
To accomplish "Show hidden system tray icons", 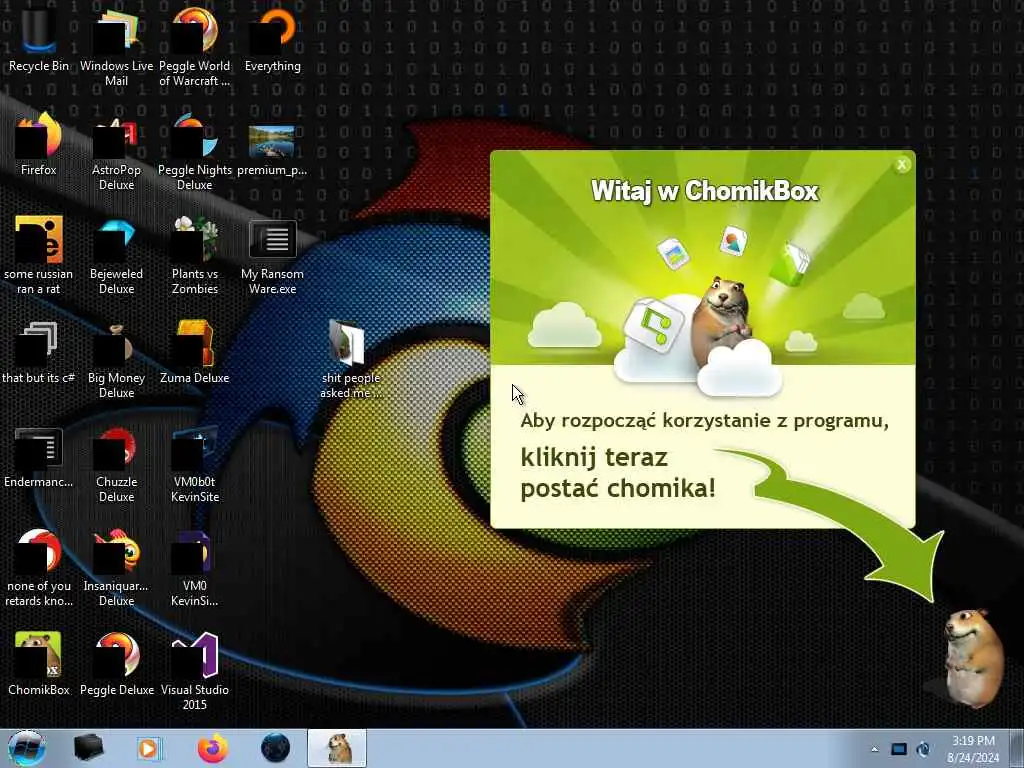I will click(x=874, y=749).
